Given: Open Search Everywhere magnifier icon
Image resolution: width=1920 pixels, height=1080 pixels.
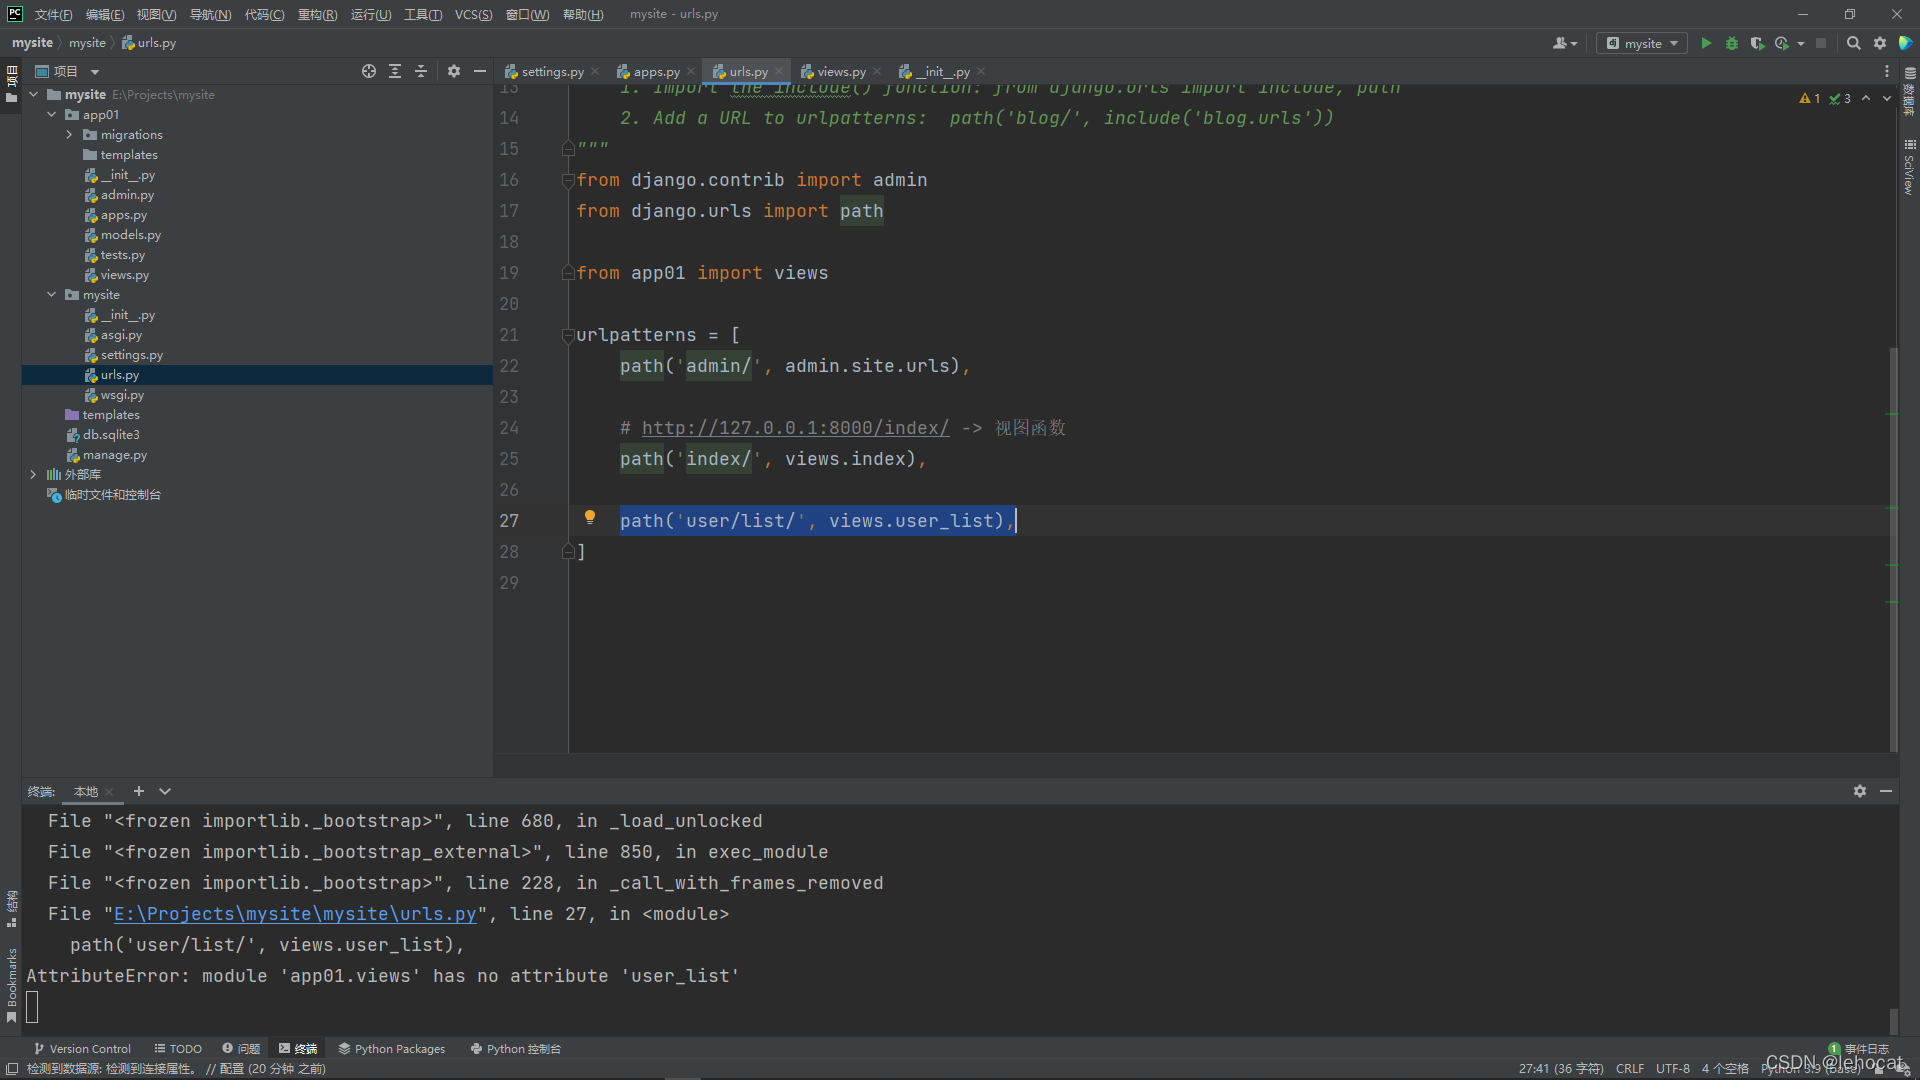Looking at the screenshot, I should click(x=1853, y=43).
